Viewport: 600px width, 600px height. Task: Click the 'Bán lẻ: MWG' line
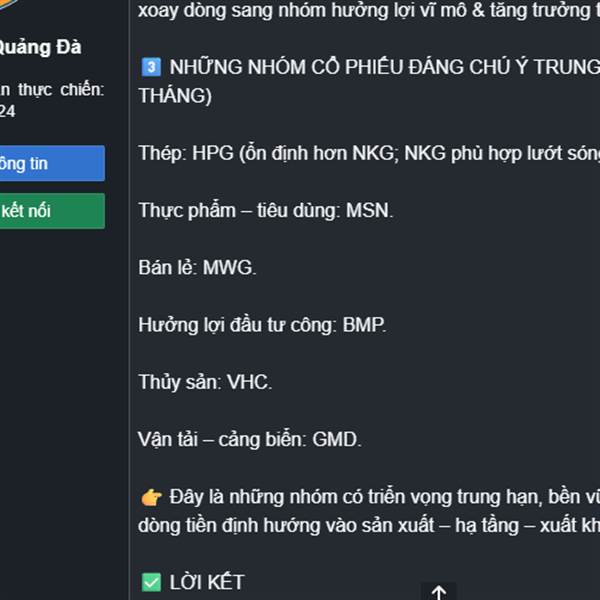tap(197, 267)
